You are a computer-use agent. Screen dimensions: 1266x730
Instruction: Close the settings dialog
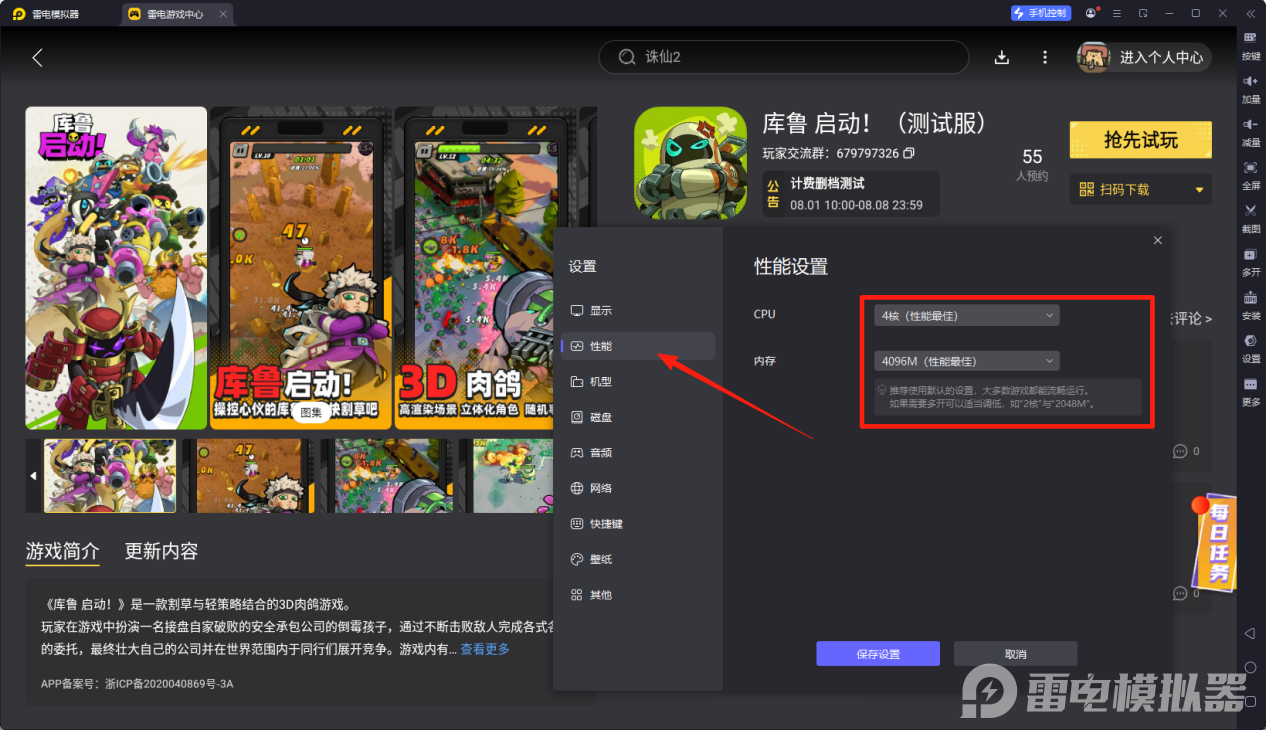(x=1158, y=240)
